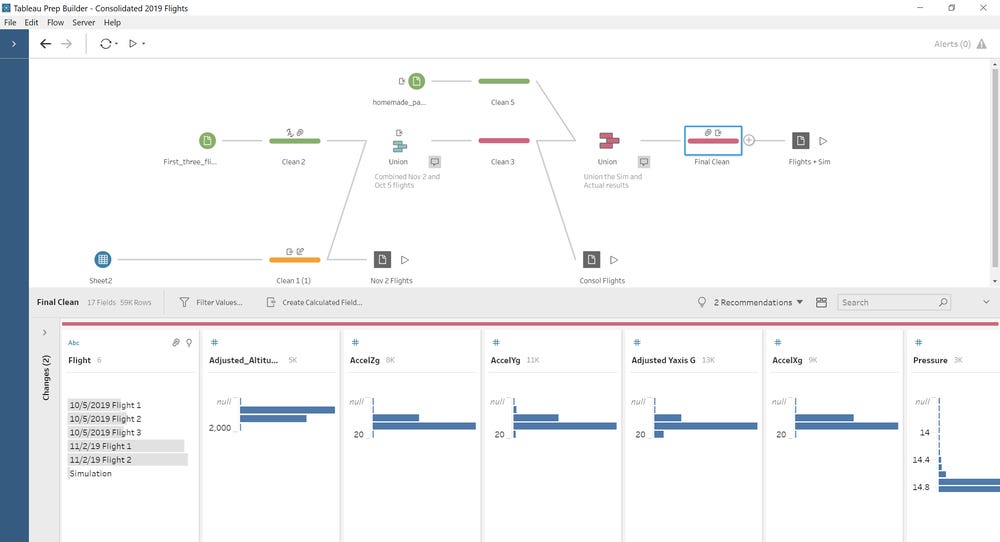Click Create Calculated Field button
Image resolution: width=1000 pixels, height=542 pixels.
pyautogui.click(x=314, y=302)
